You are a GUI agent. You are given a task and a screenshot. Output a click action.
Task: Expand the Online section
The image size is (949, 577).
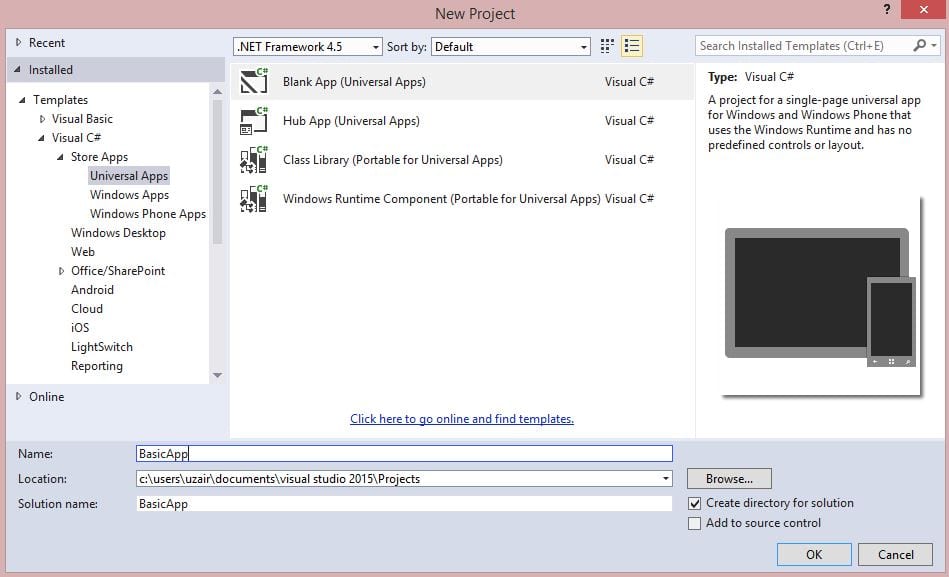click(x=18, y=397)
